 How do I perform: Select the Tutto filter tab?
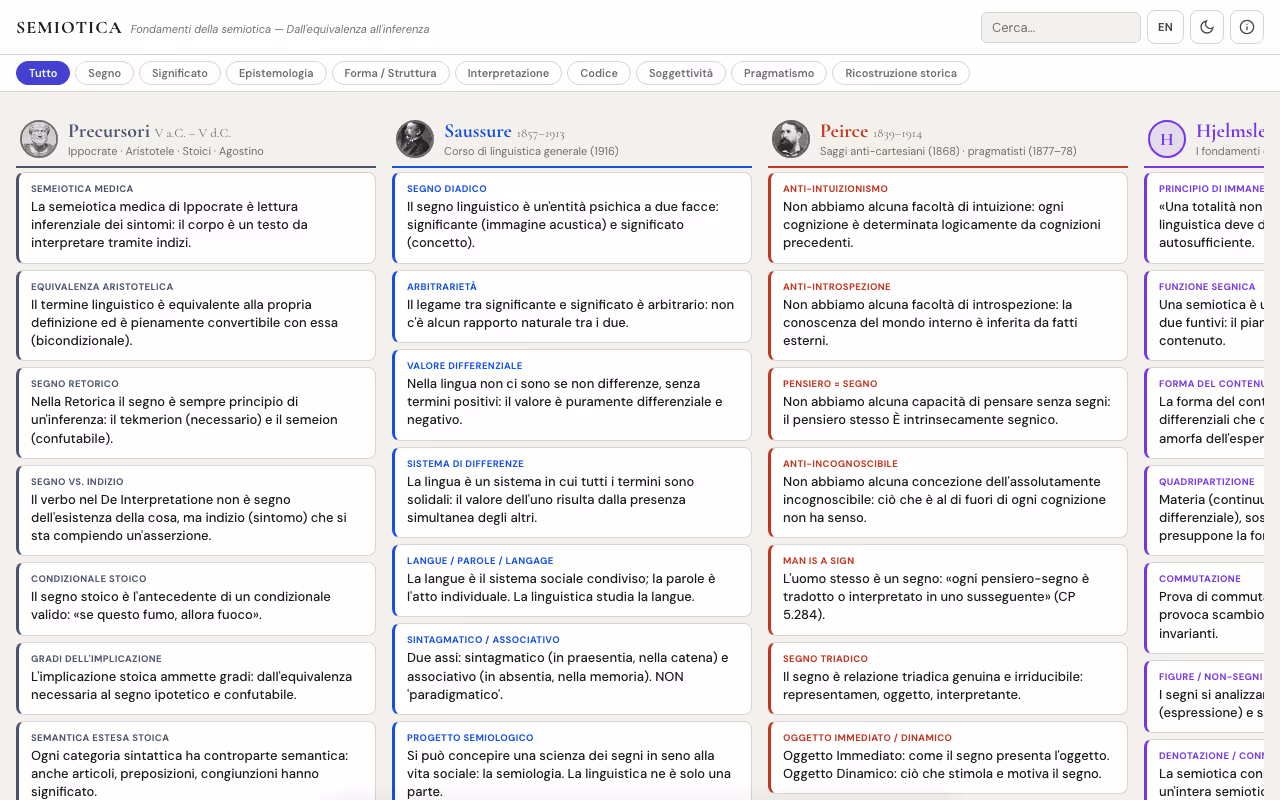42,72
